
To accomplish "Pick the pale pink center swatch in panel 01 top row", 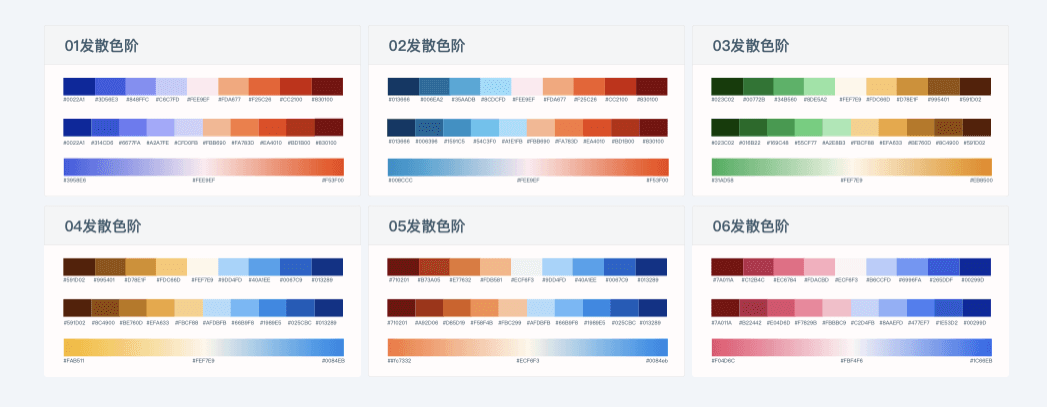I will (x=202, y=87).
